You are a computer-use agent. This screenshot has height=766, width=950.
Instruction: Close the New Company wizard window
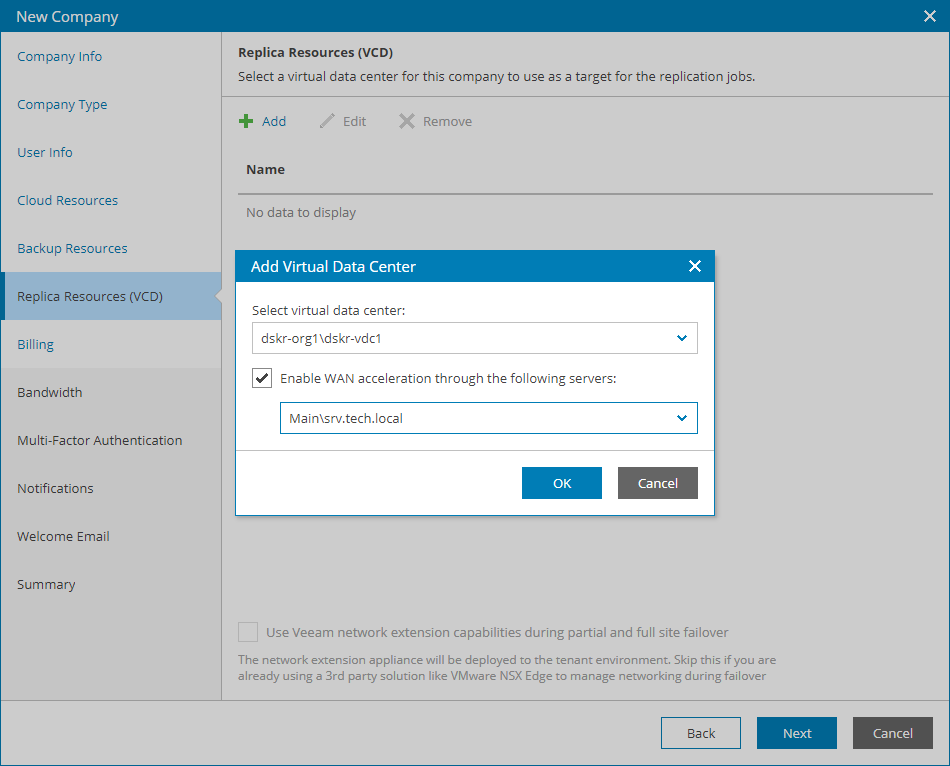click(x=929, y=16)
